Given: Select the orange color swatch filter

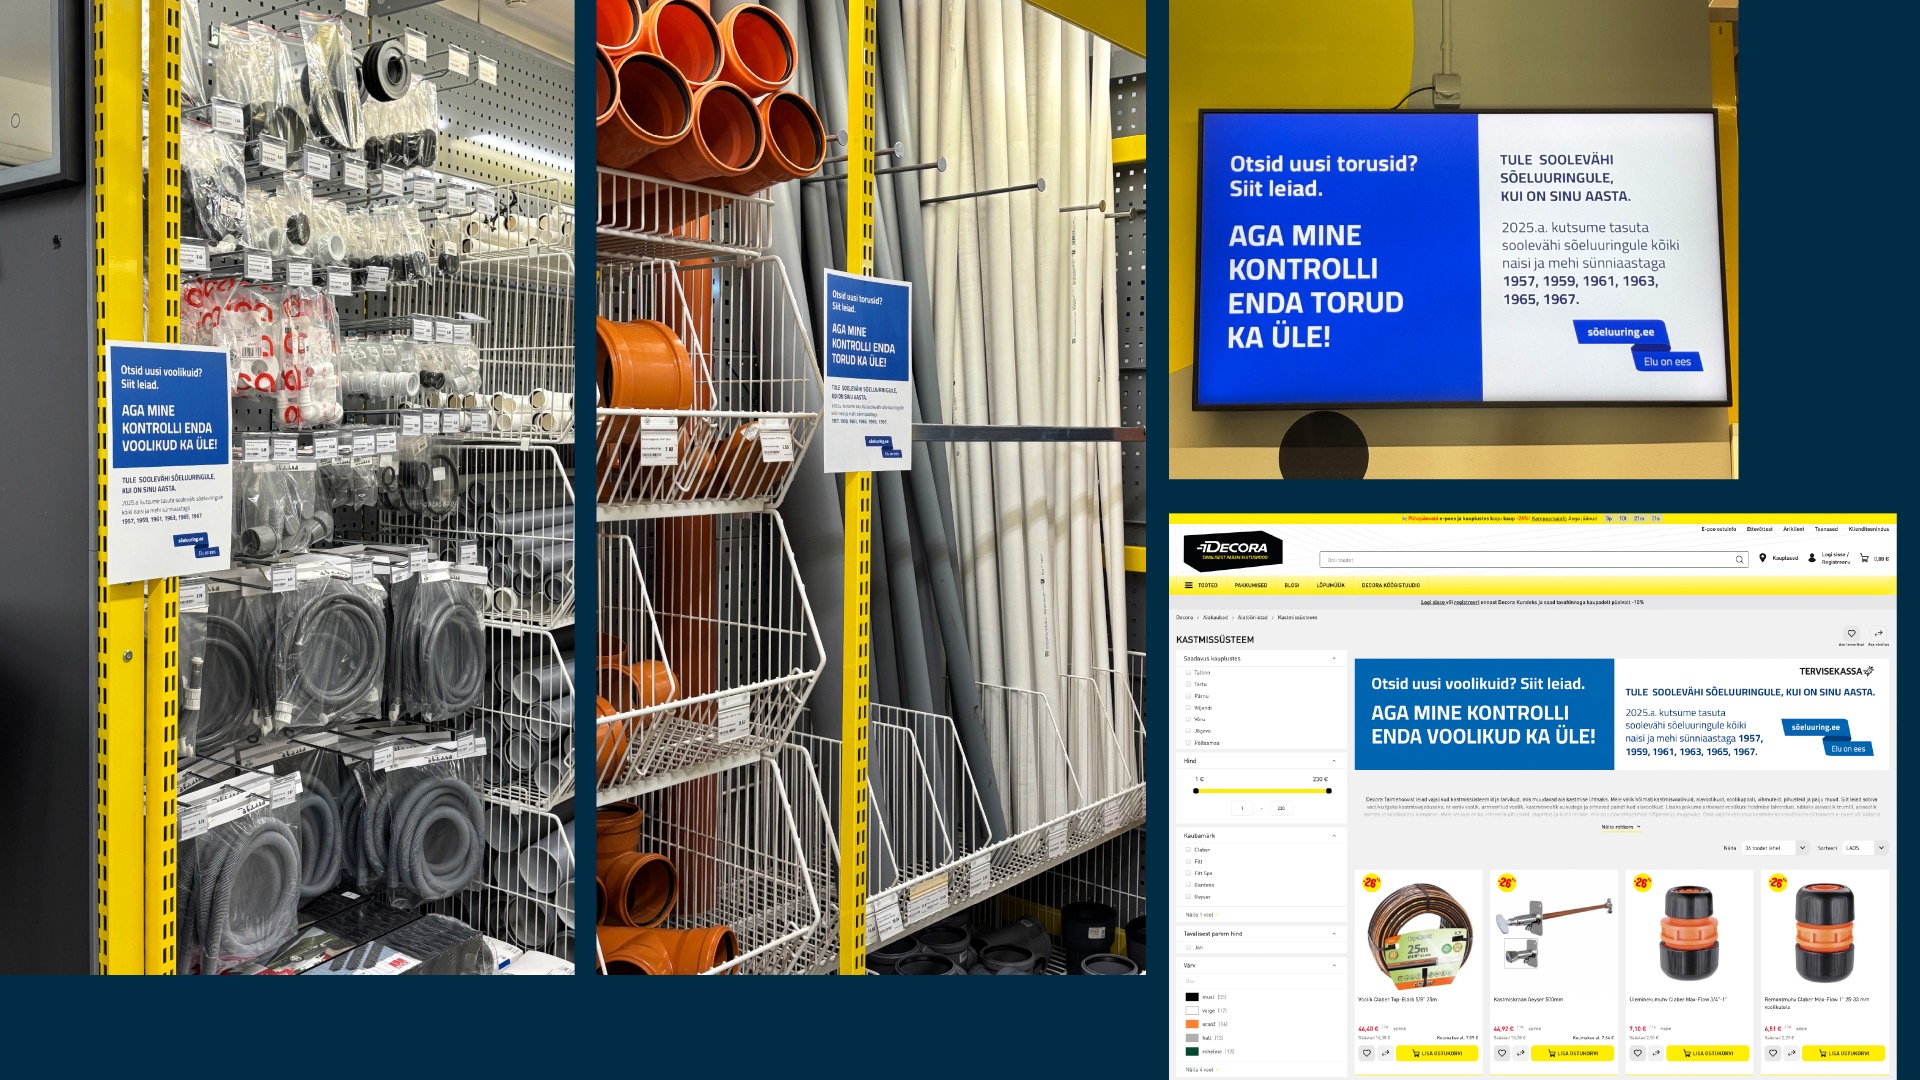Looking at the screenshot, I should coord(1192,1024).
